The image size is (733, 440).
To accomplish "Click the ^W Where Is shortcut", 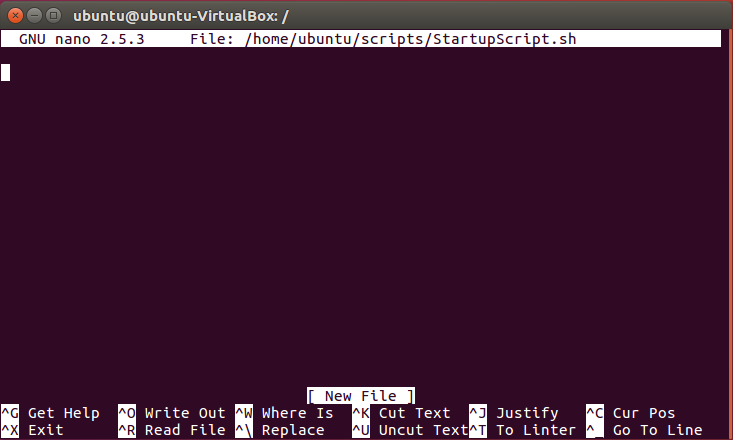I will pos(284,413).
